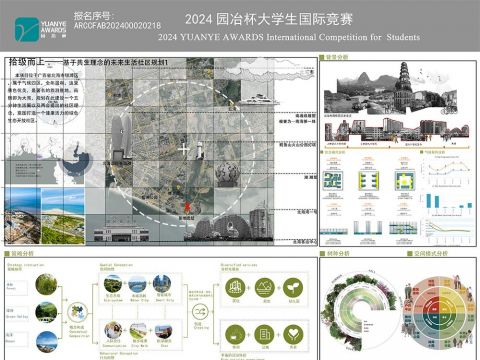Image resolution: width=480 pixels, height=360 pixels.
Task: Click the 'Green Valley' label box
Action: (x=17, y=314)
